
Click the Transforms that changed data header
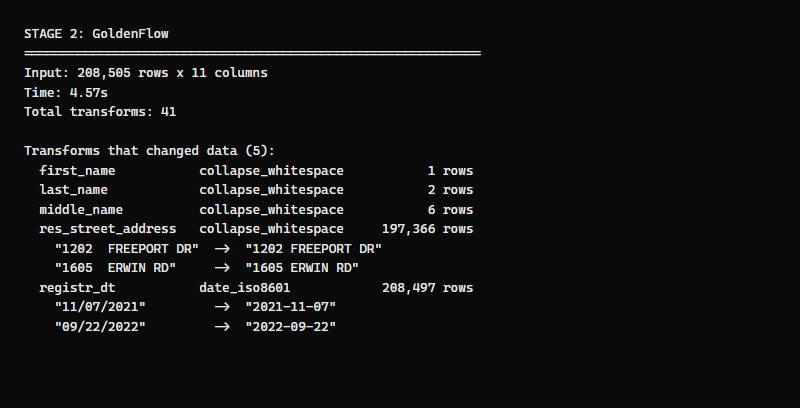[142, 150]
